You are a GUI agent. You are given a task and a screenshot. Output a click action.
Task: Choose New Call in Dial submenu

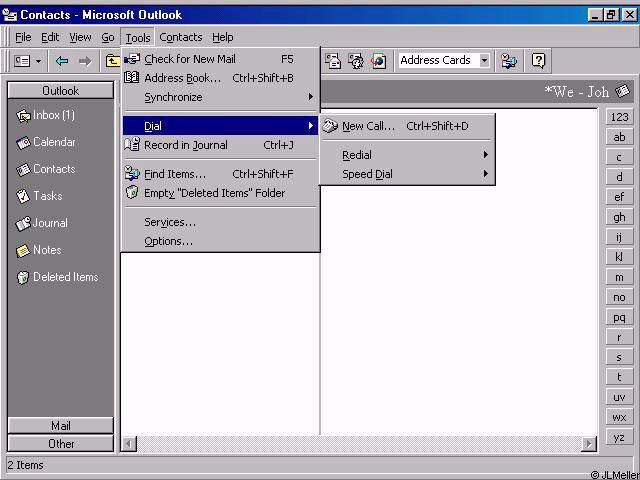(407, 126)
